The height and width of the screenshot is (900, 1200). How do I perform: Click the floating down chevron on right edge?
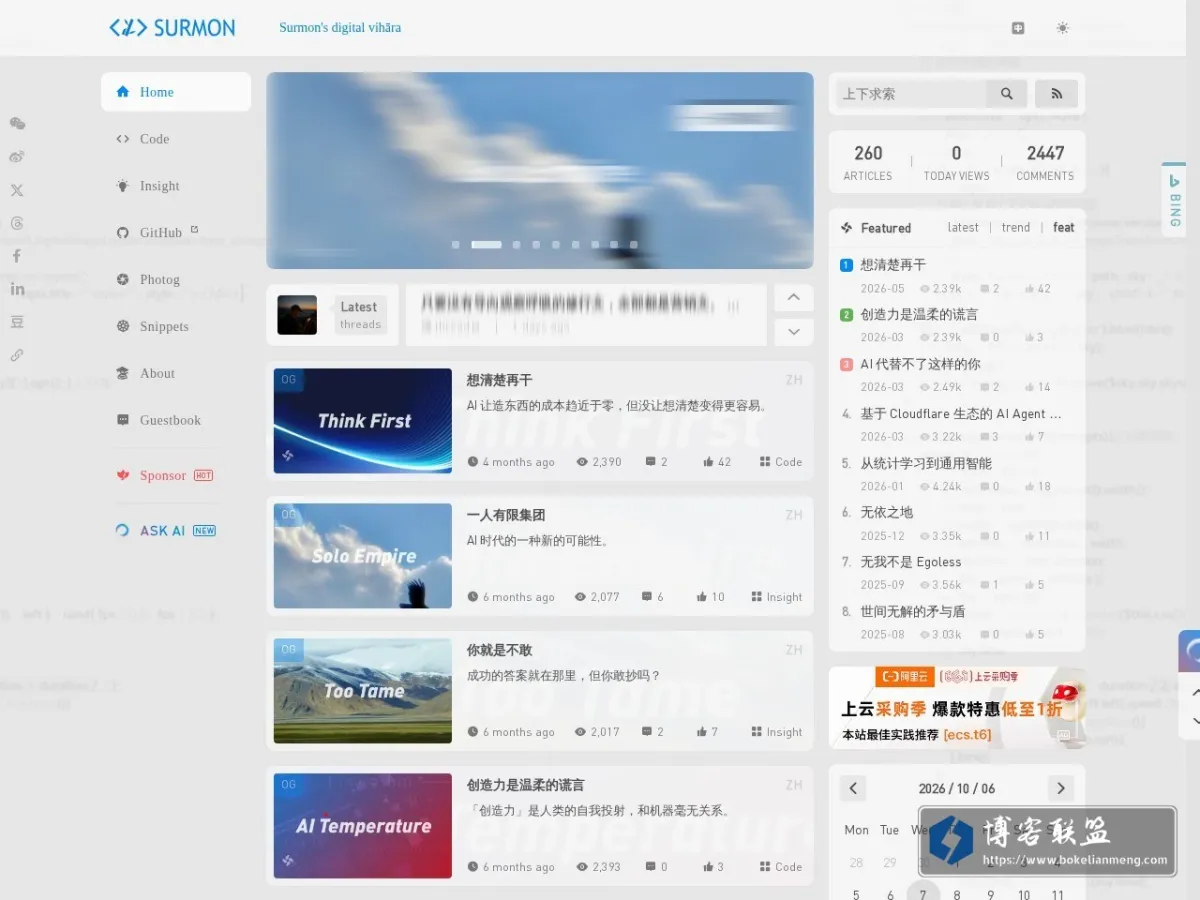(x=1195, y=719)
